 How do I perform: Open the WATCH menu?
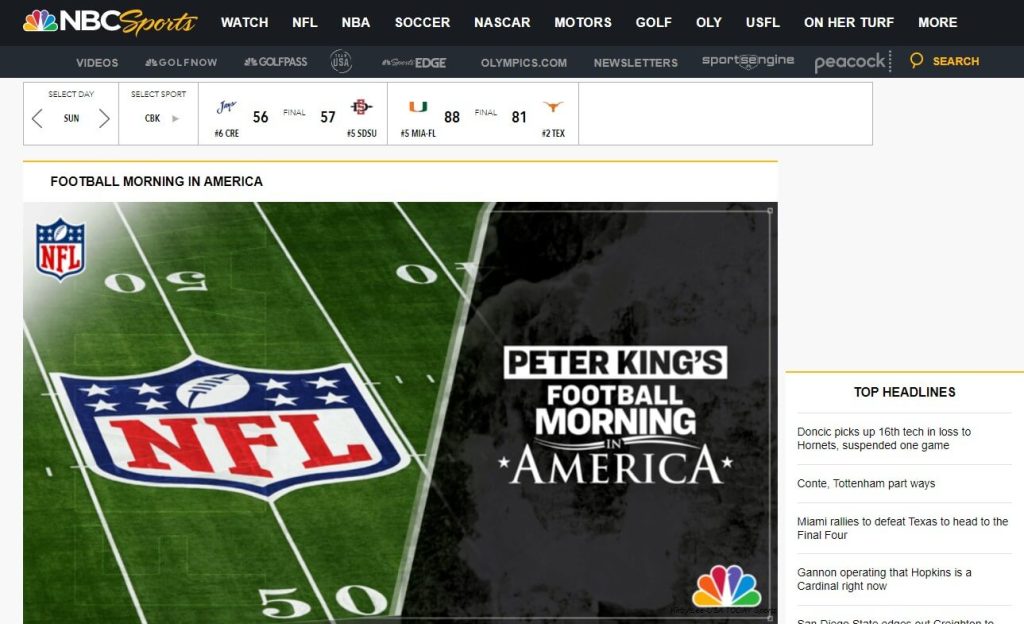click(244, 22)
